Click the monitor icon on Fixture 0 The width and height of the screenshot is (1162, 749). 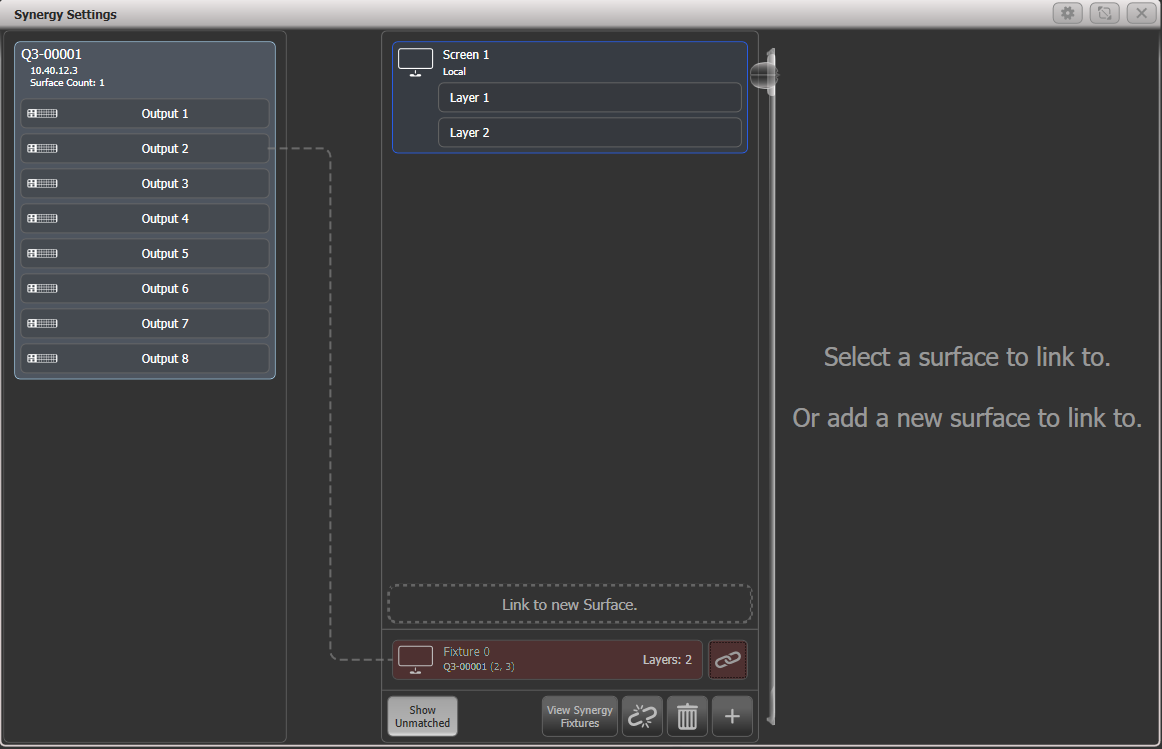pyautogui.click(x=415, y=659)
